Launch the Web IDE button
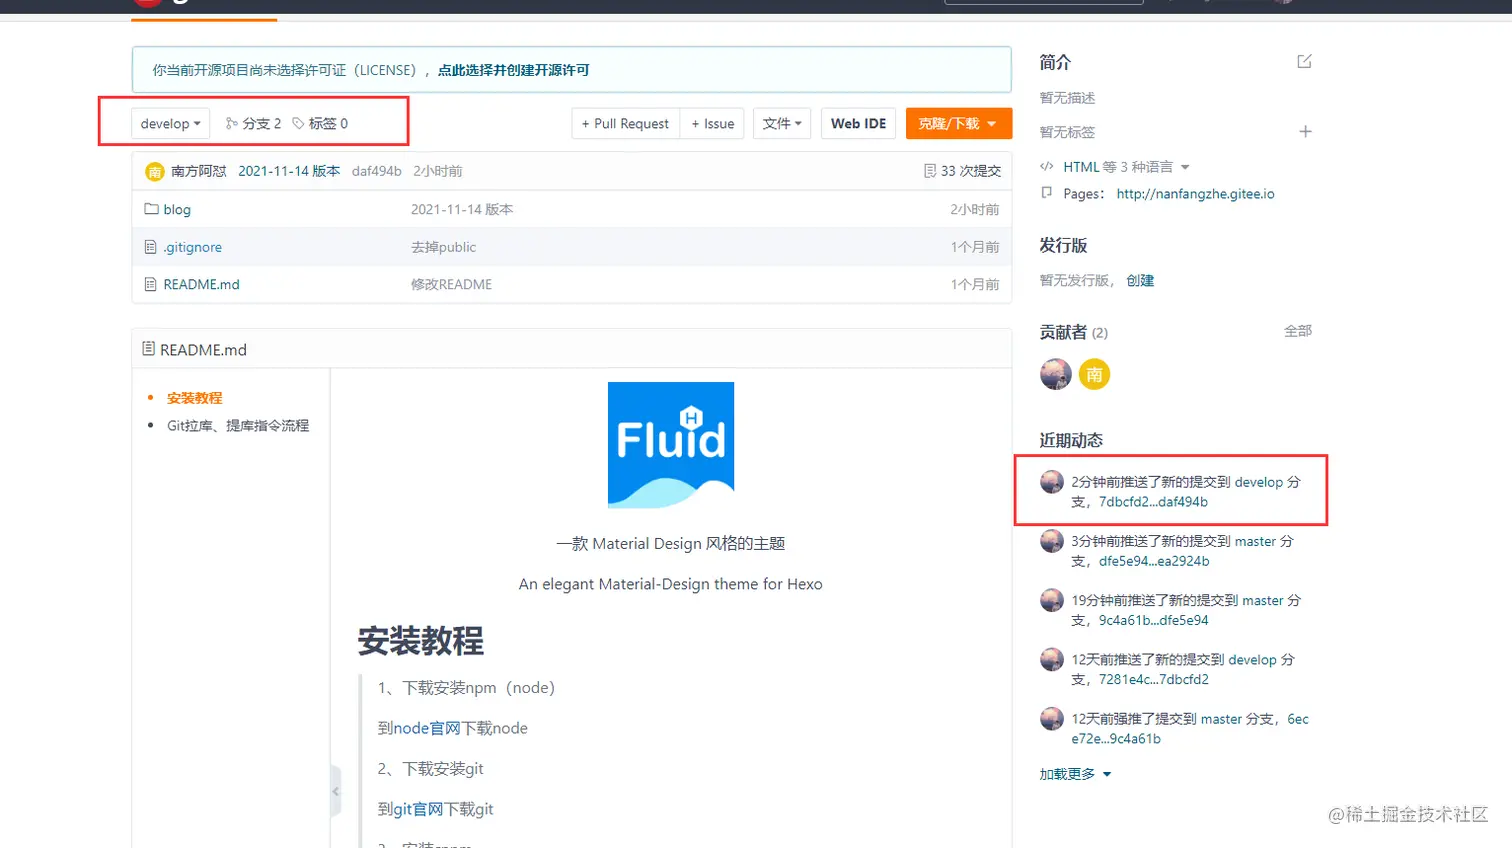This screenshot has height=848, width=1512. tap(858, 124)
